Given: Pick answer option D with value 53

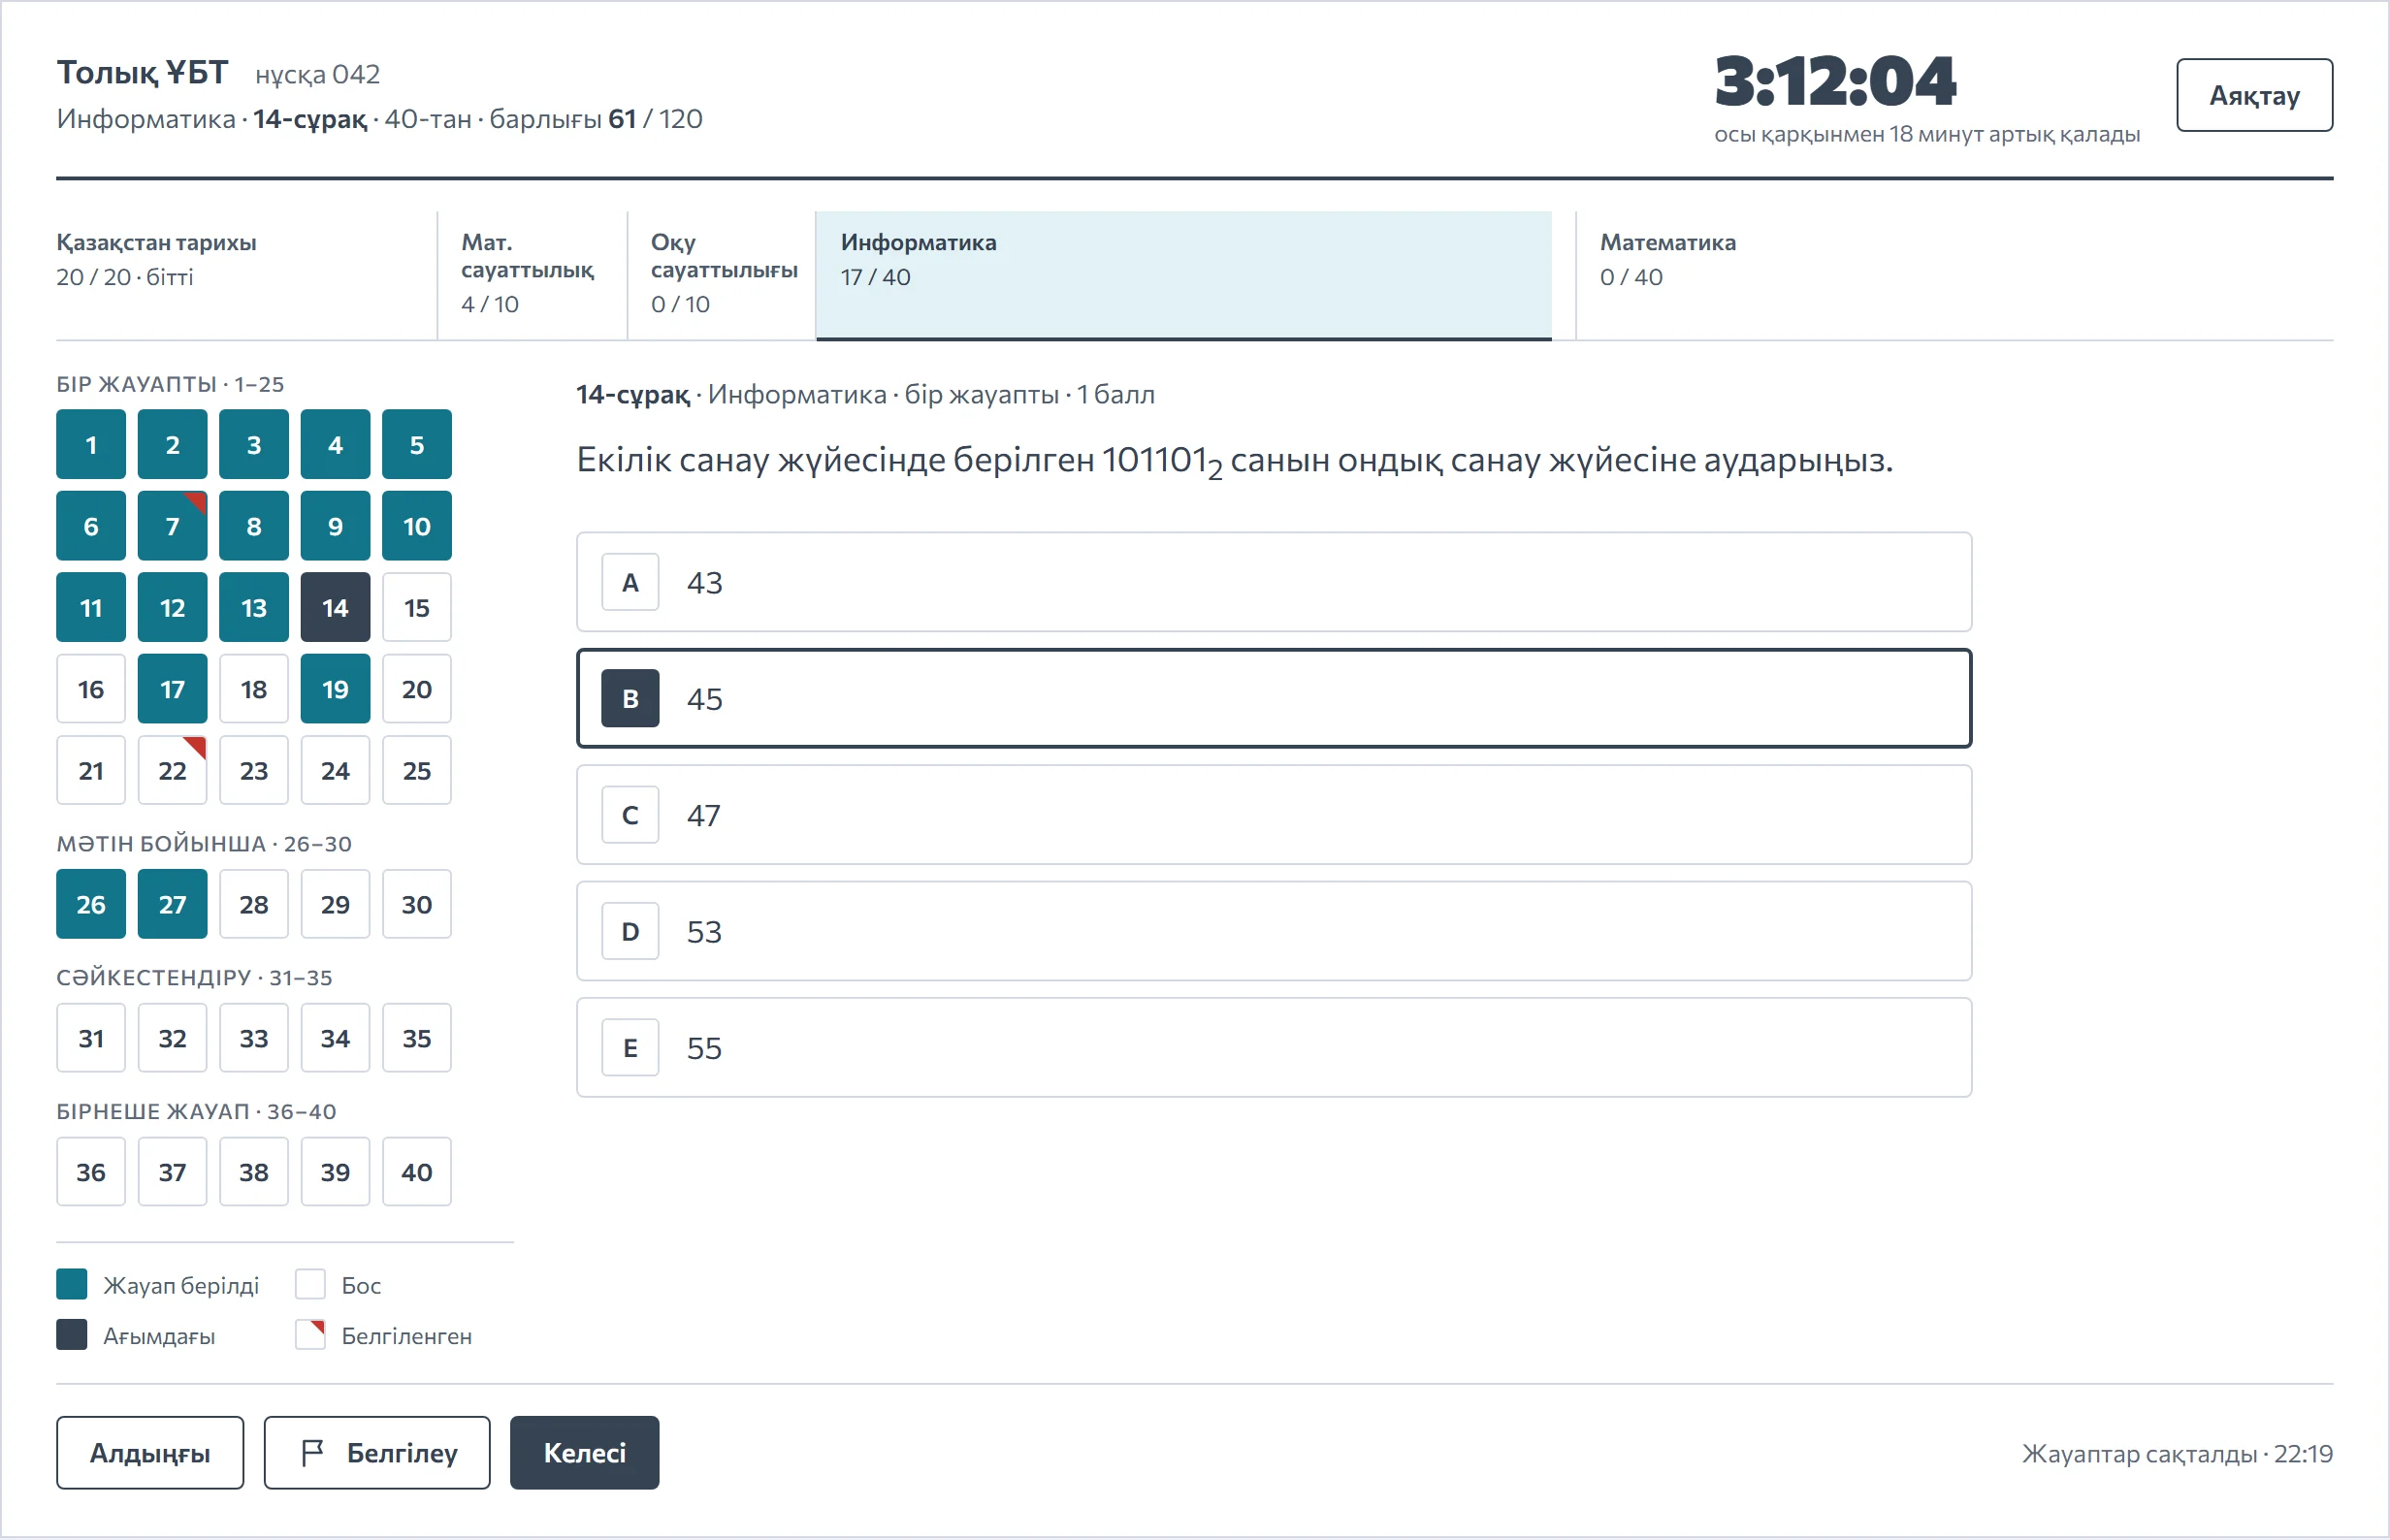Looking at the screenshot, I should pos(1273,931).
